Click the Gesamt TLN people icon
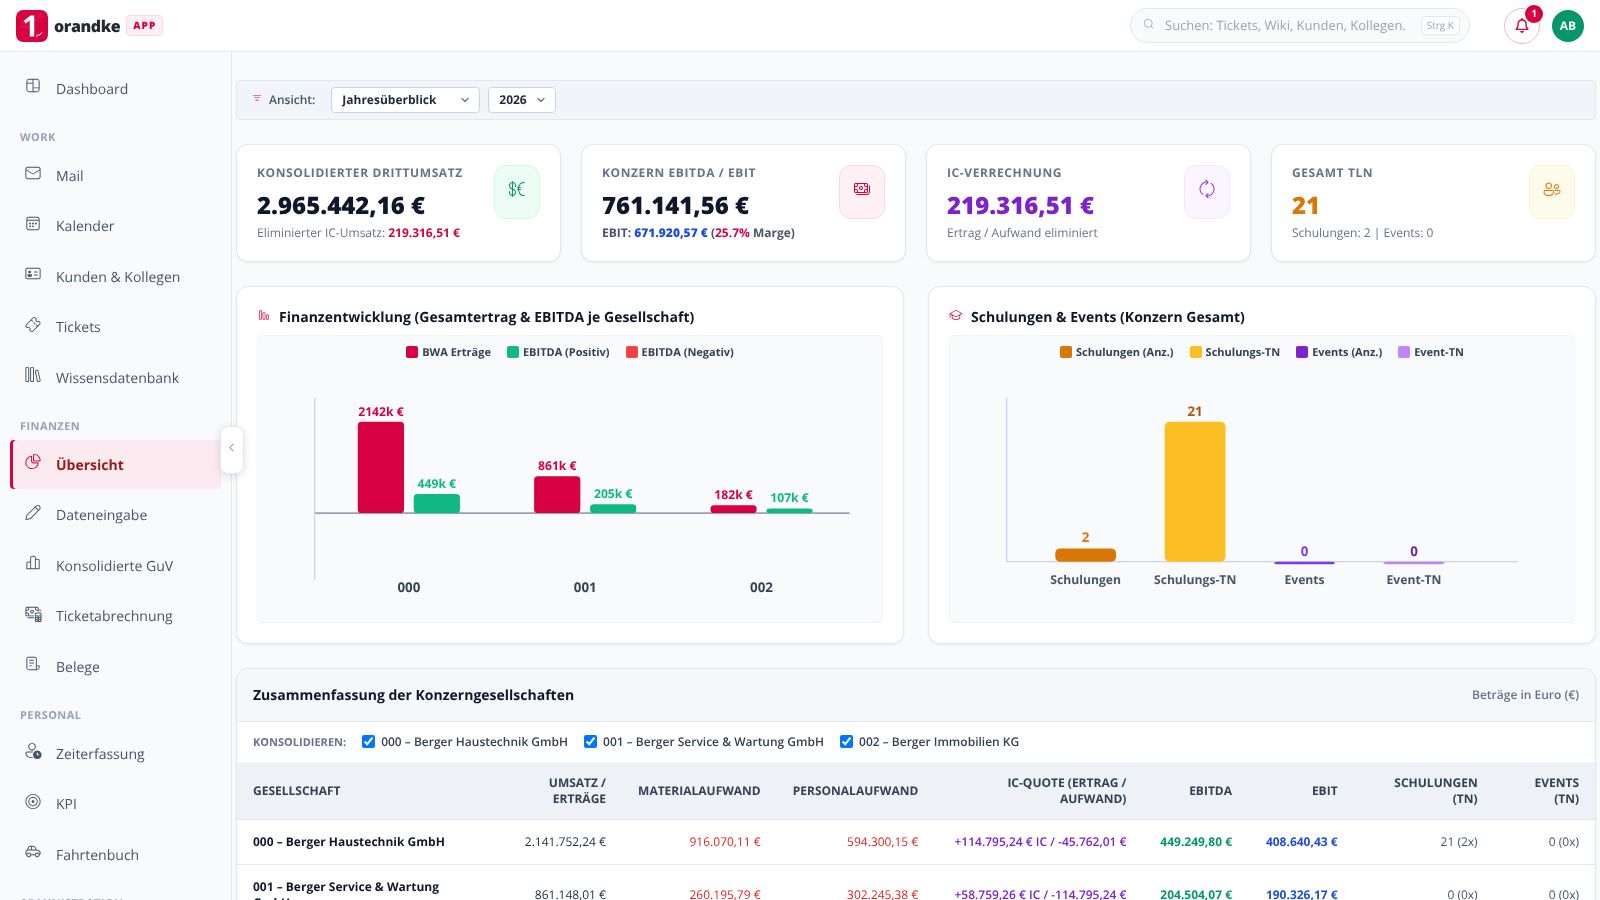The height and width of the screenshot is (900, 1600). coord(1552,190)
